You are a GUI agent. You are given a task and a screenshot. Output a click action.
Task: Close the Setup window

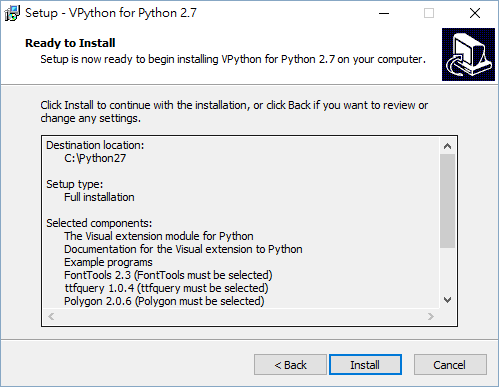coord(475,13)
